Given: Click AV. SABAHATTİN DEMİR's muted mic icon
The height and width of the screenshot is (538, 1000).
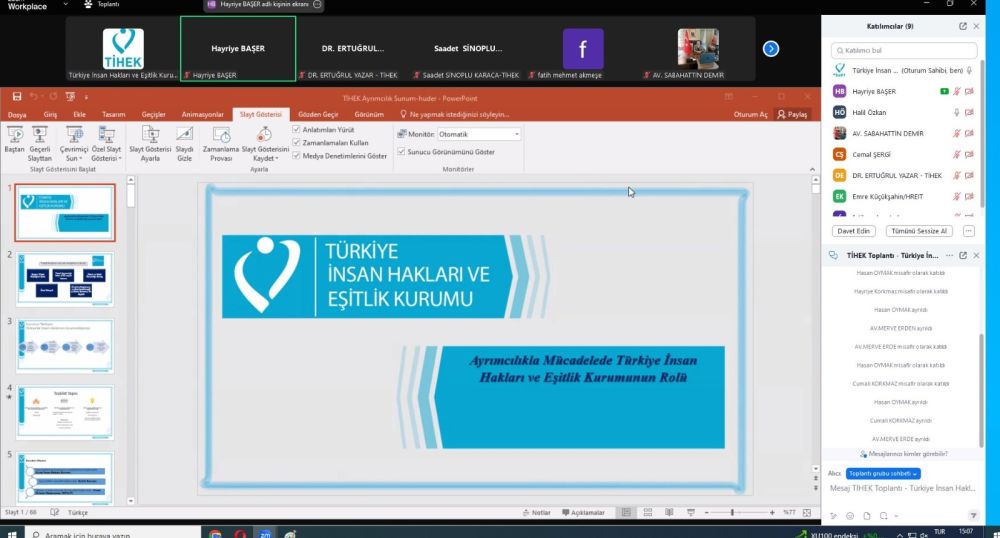Looking at the screenshot, I should [957, 133].
